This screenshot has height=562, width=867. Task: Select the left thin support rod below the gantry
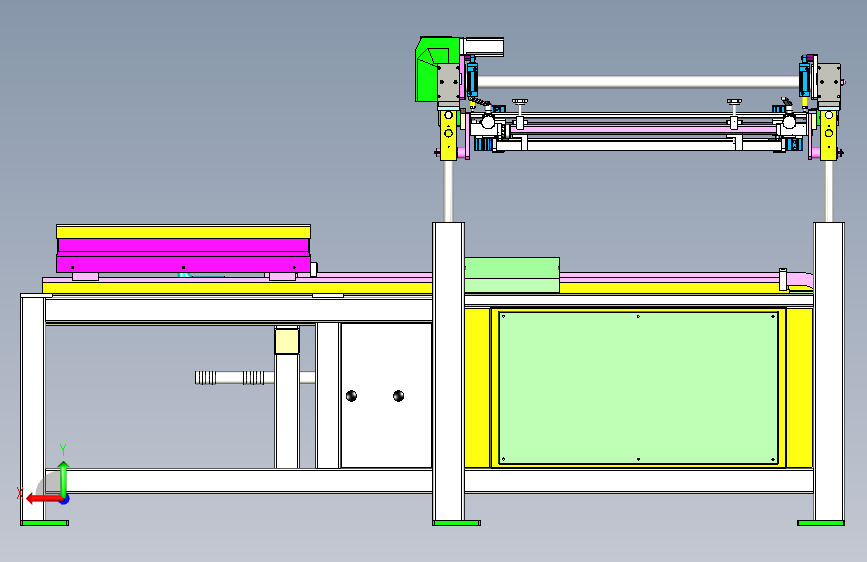click(x=448, y=191)
